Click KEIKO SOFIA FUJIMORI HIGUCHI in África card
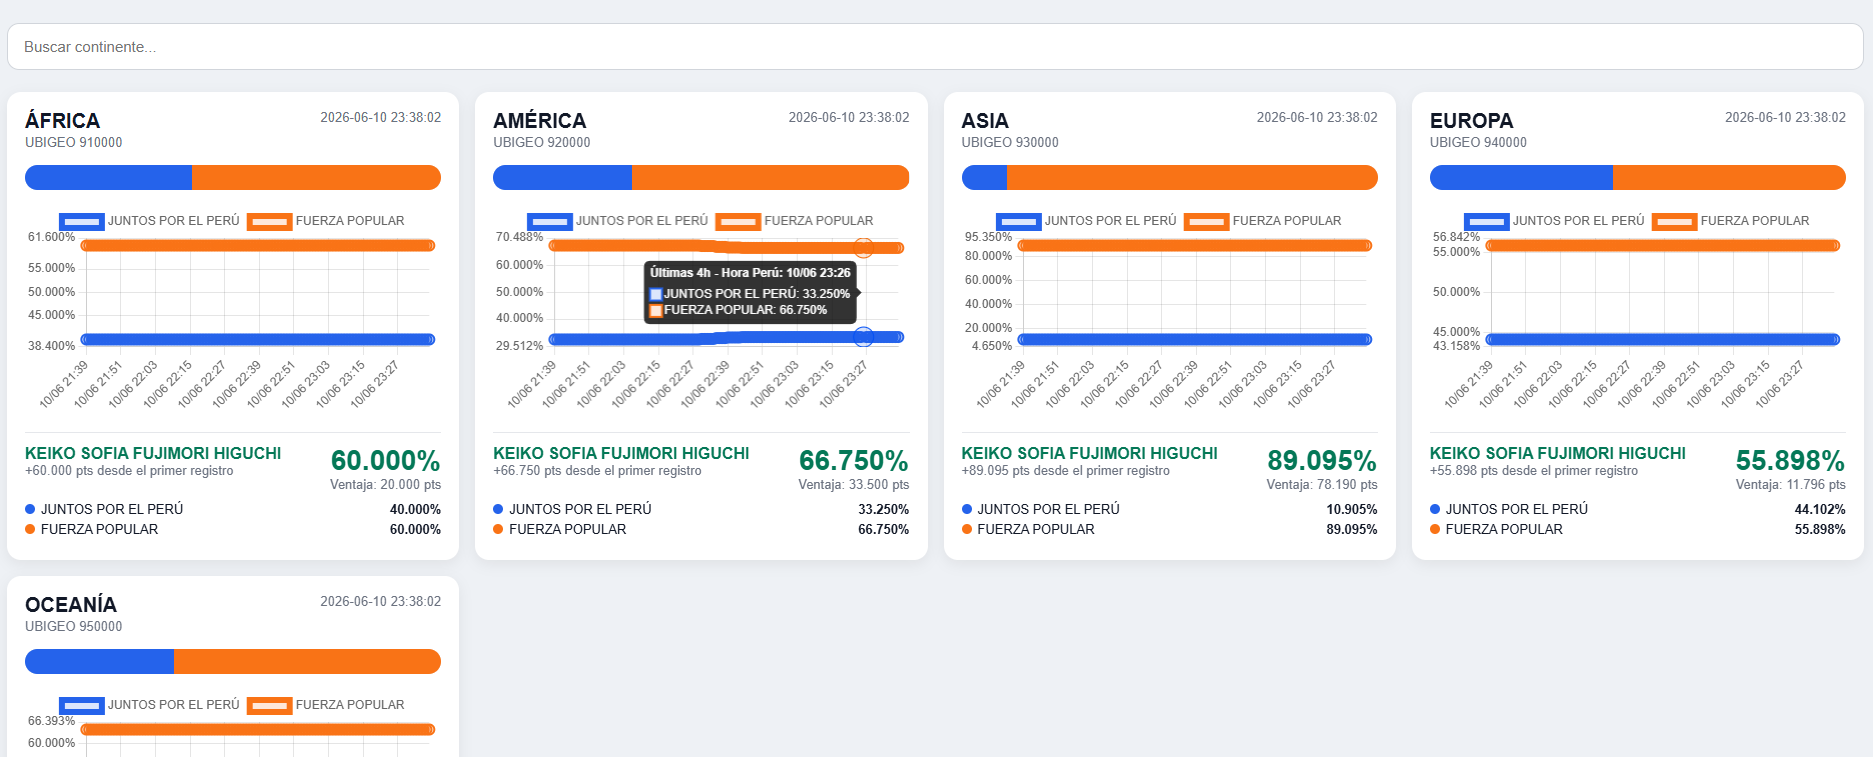Viewport: 1873px width, 757px height. pyautogui.click(x=153, y=454)
